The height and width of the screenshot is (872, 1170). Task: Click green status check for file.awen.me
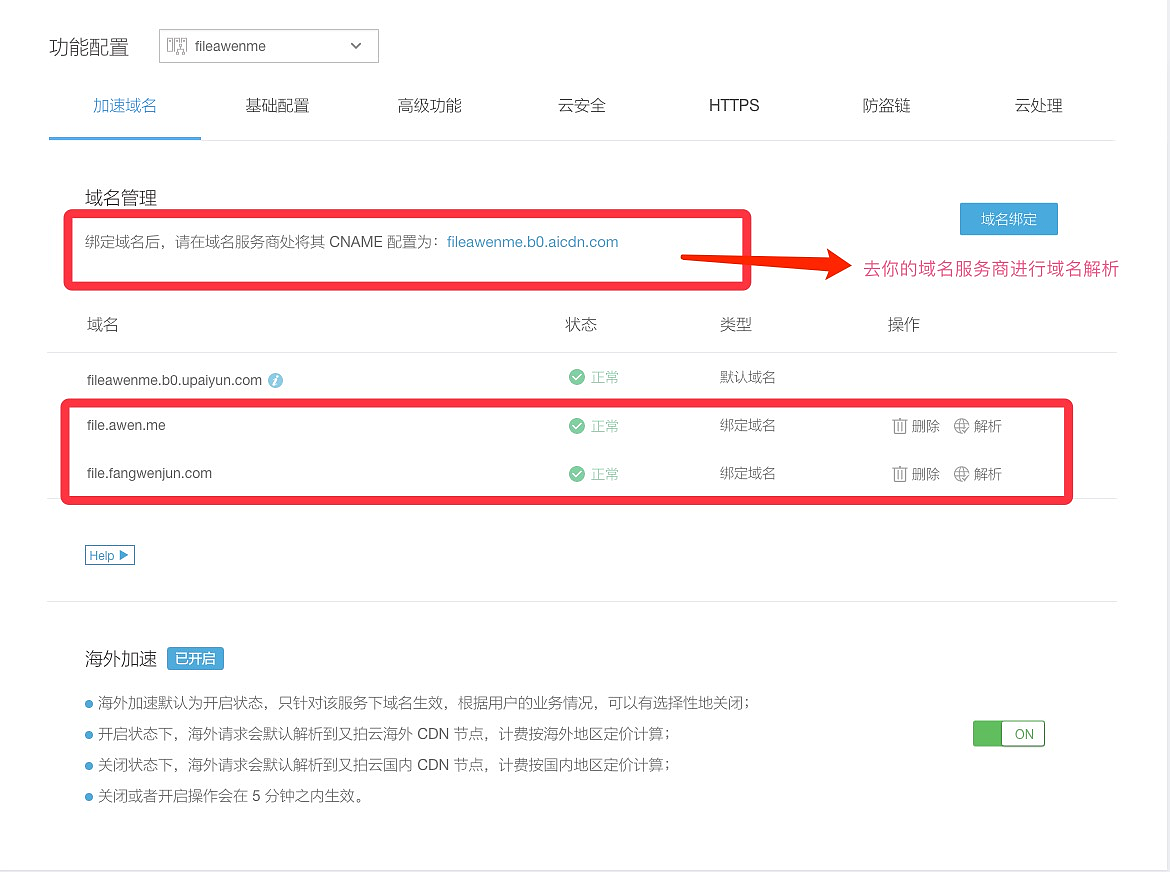coord(576,426)
